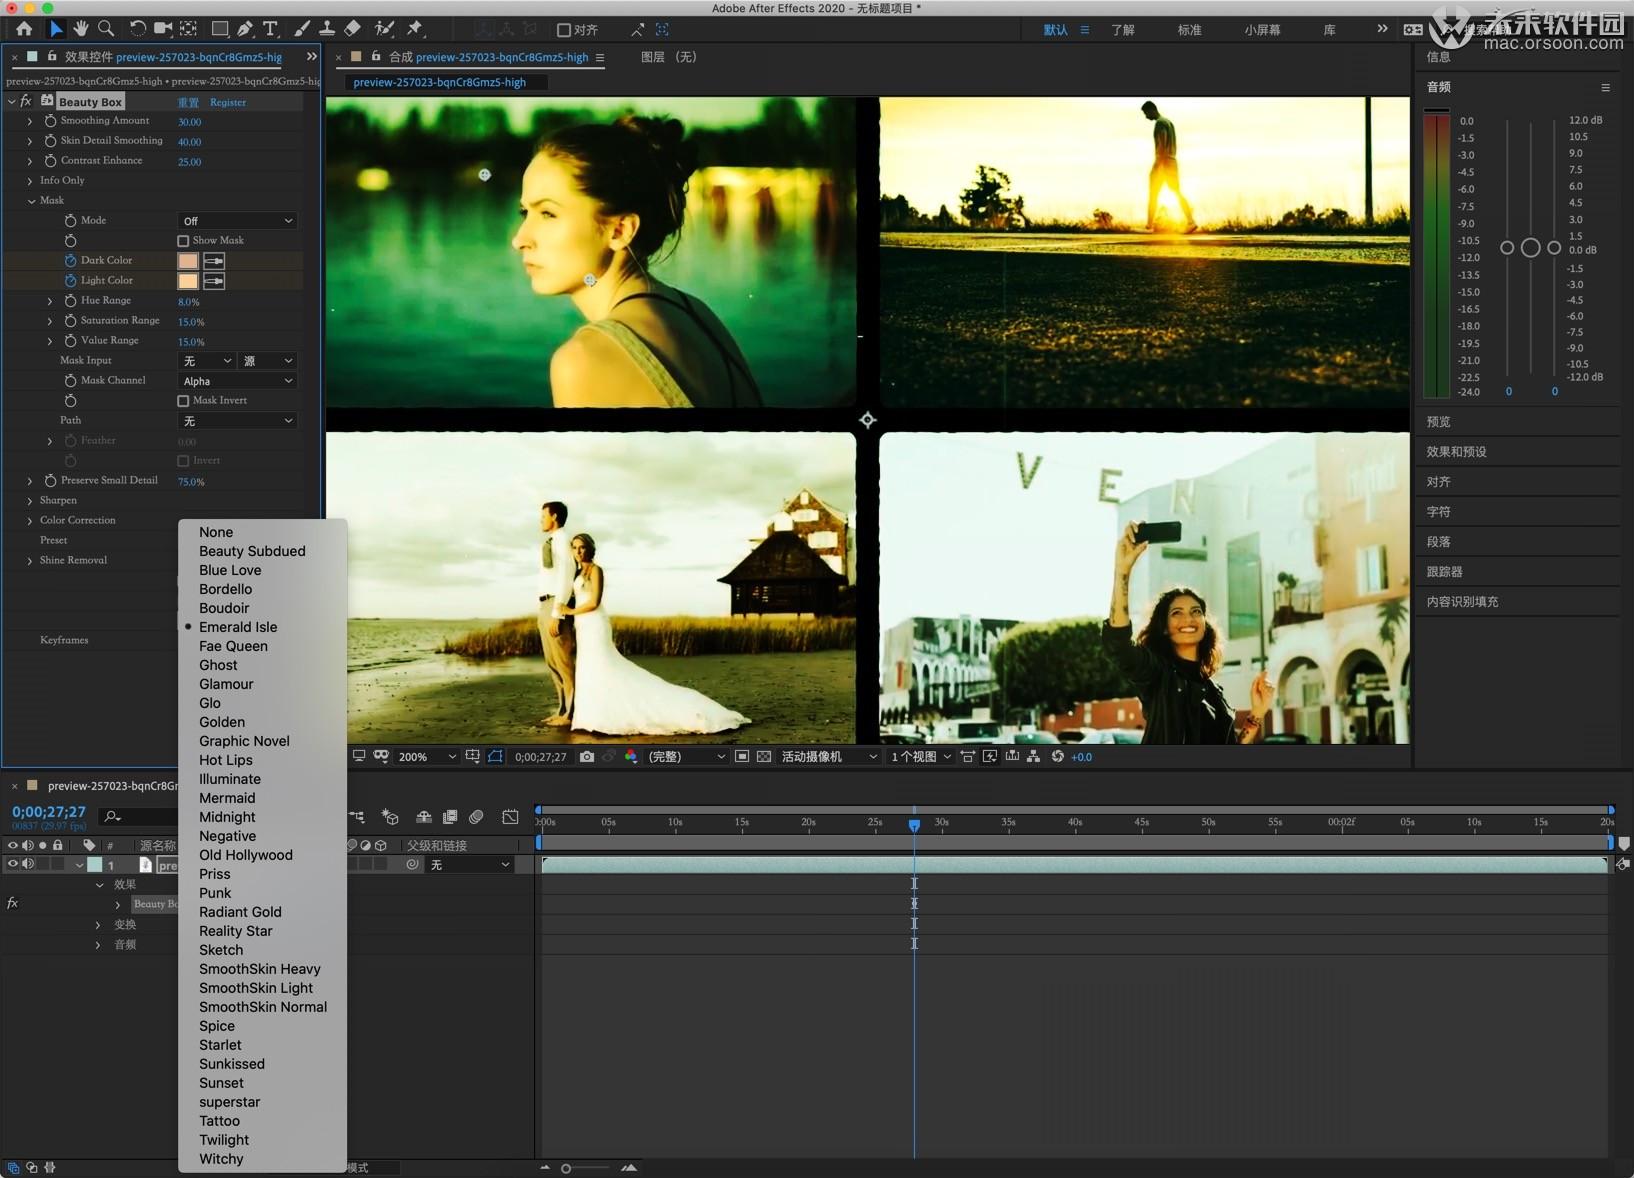The width and height of the screenshot is (1634, 1178).
Task: Select the Clone Stamp tool
Action: (327, 29)
